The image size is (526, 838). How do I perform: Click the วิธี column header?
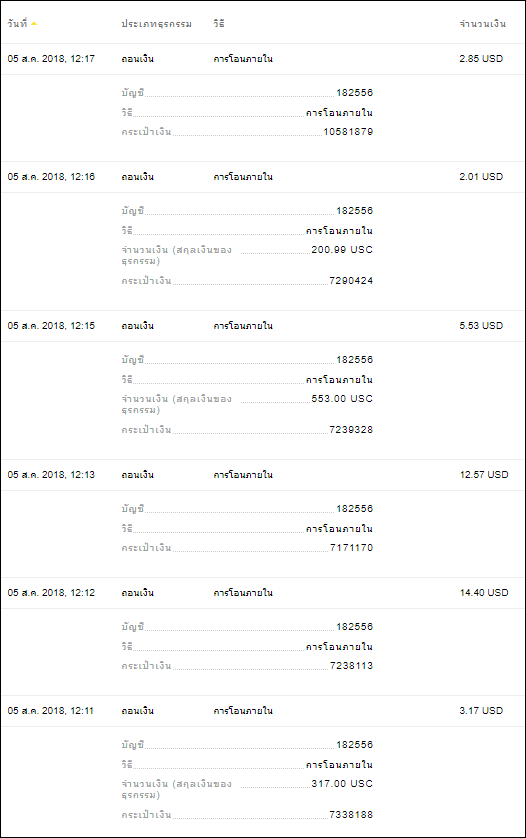219,23
